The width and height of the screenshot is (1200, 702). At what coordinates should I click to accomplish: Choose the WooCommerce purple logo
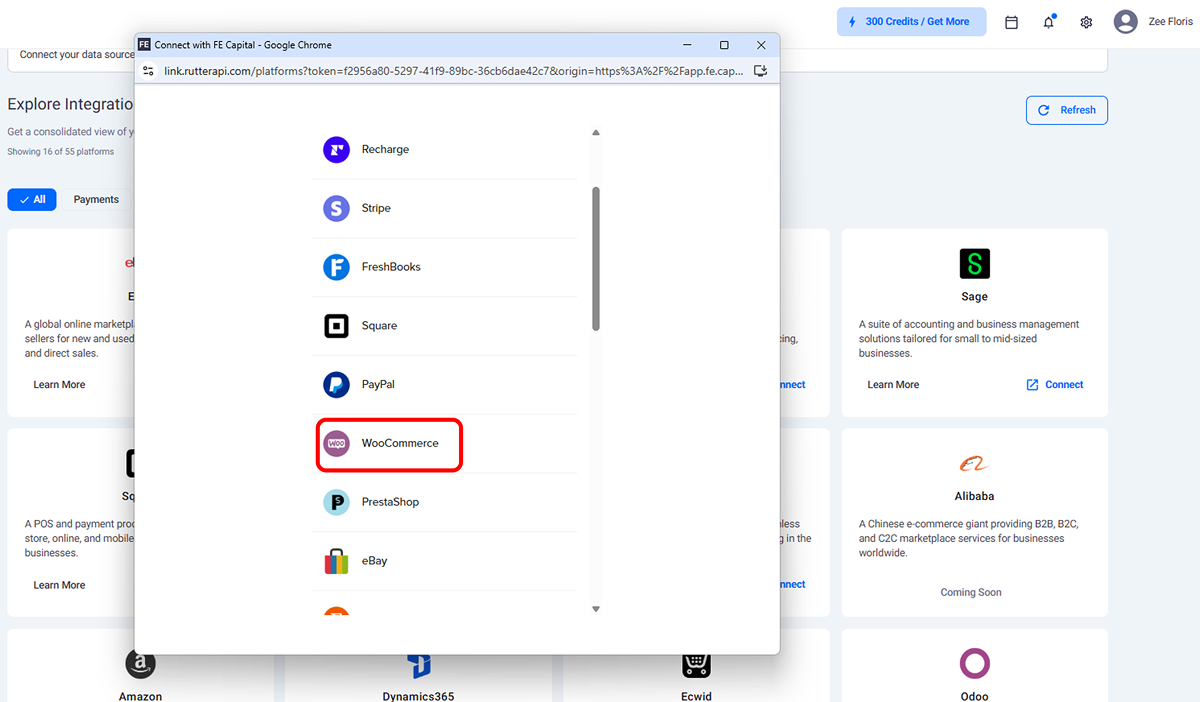tap(336, 443)
